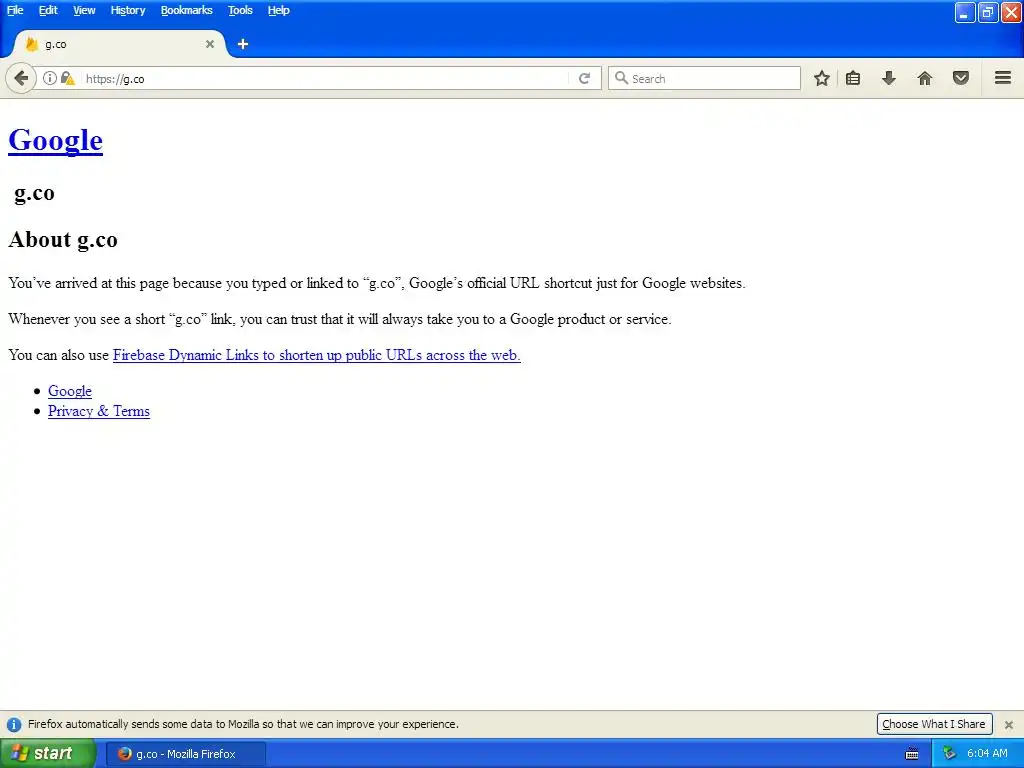Open the on-screen keyboard tray icon
Screen dimensions: 1024x768
coord(912,754)
